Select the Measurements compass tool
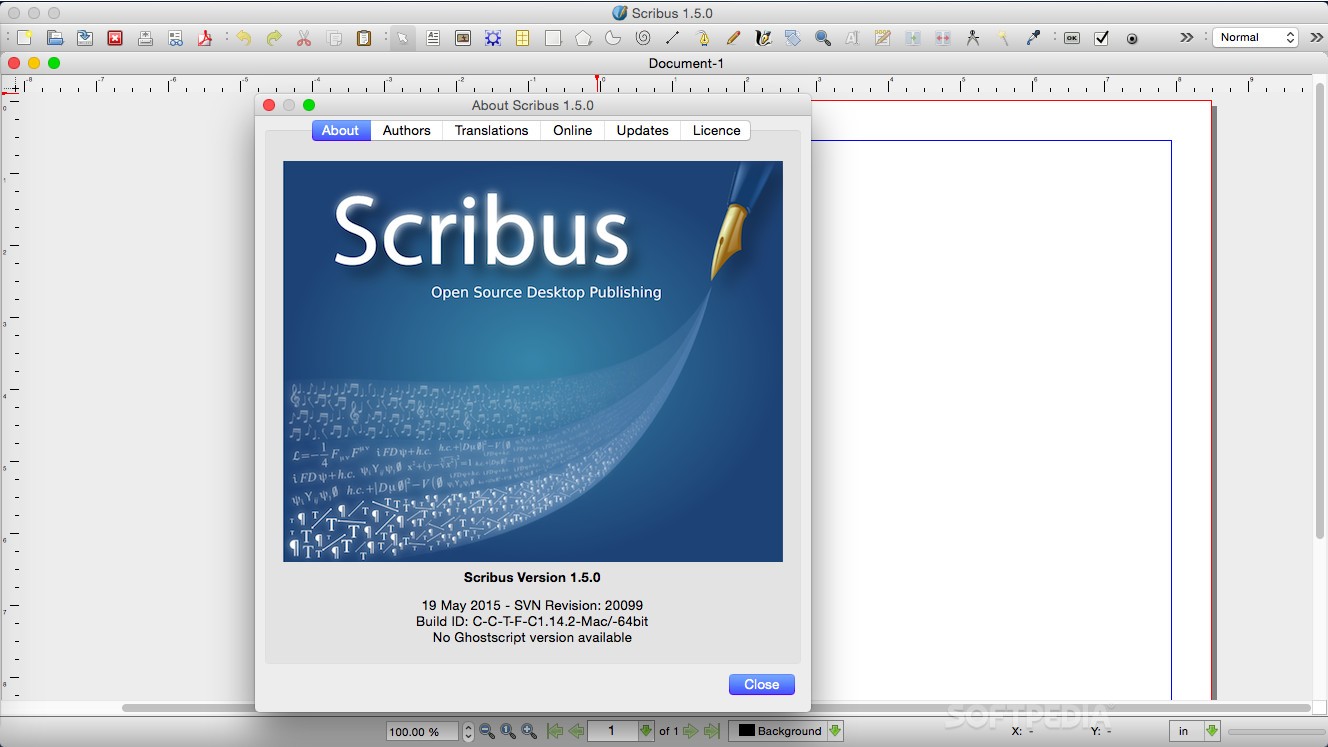1328x747 pixels. tap(973, 38)
